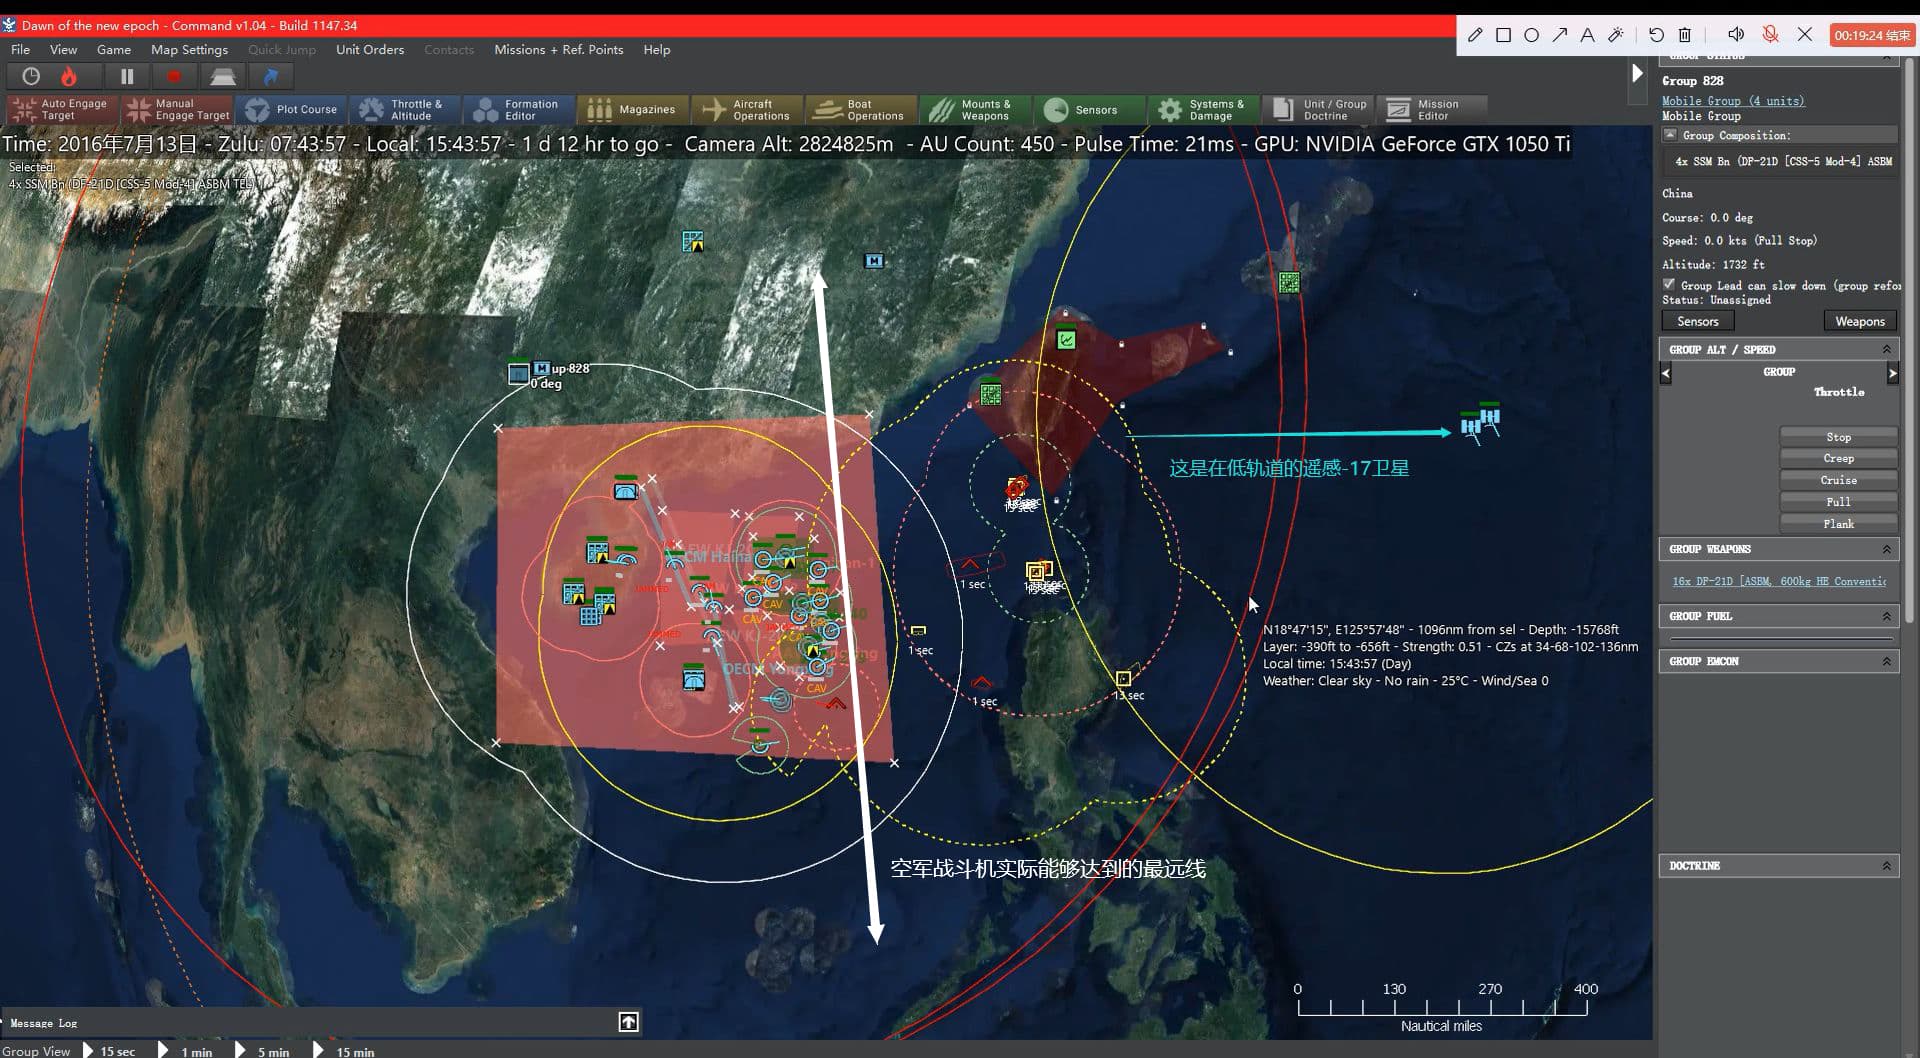Click the red flame icon in toolbar
1920x1058 pixels.
pos(69,76)
